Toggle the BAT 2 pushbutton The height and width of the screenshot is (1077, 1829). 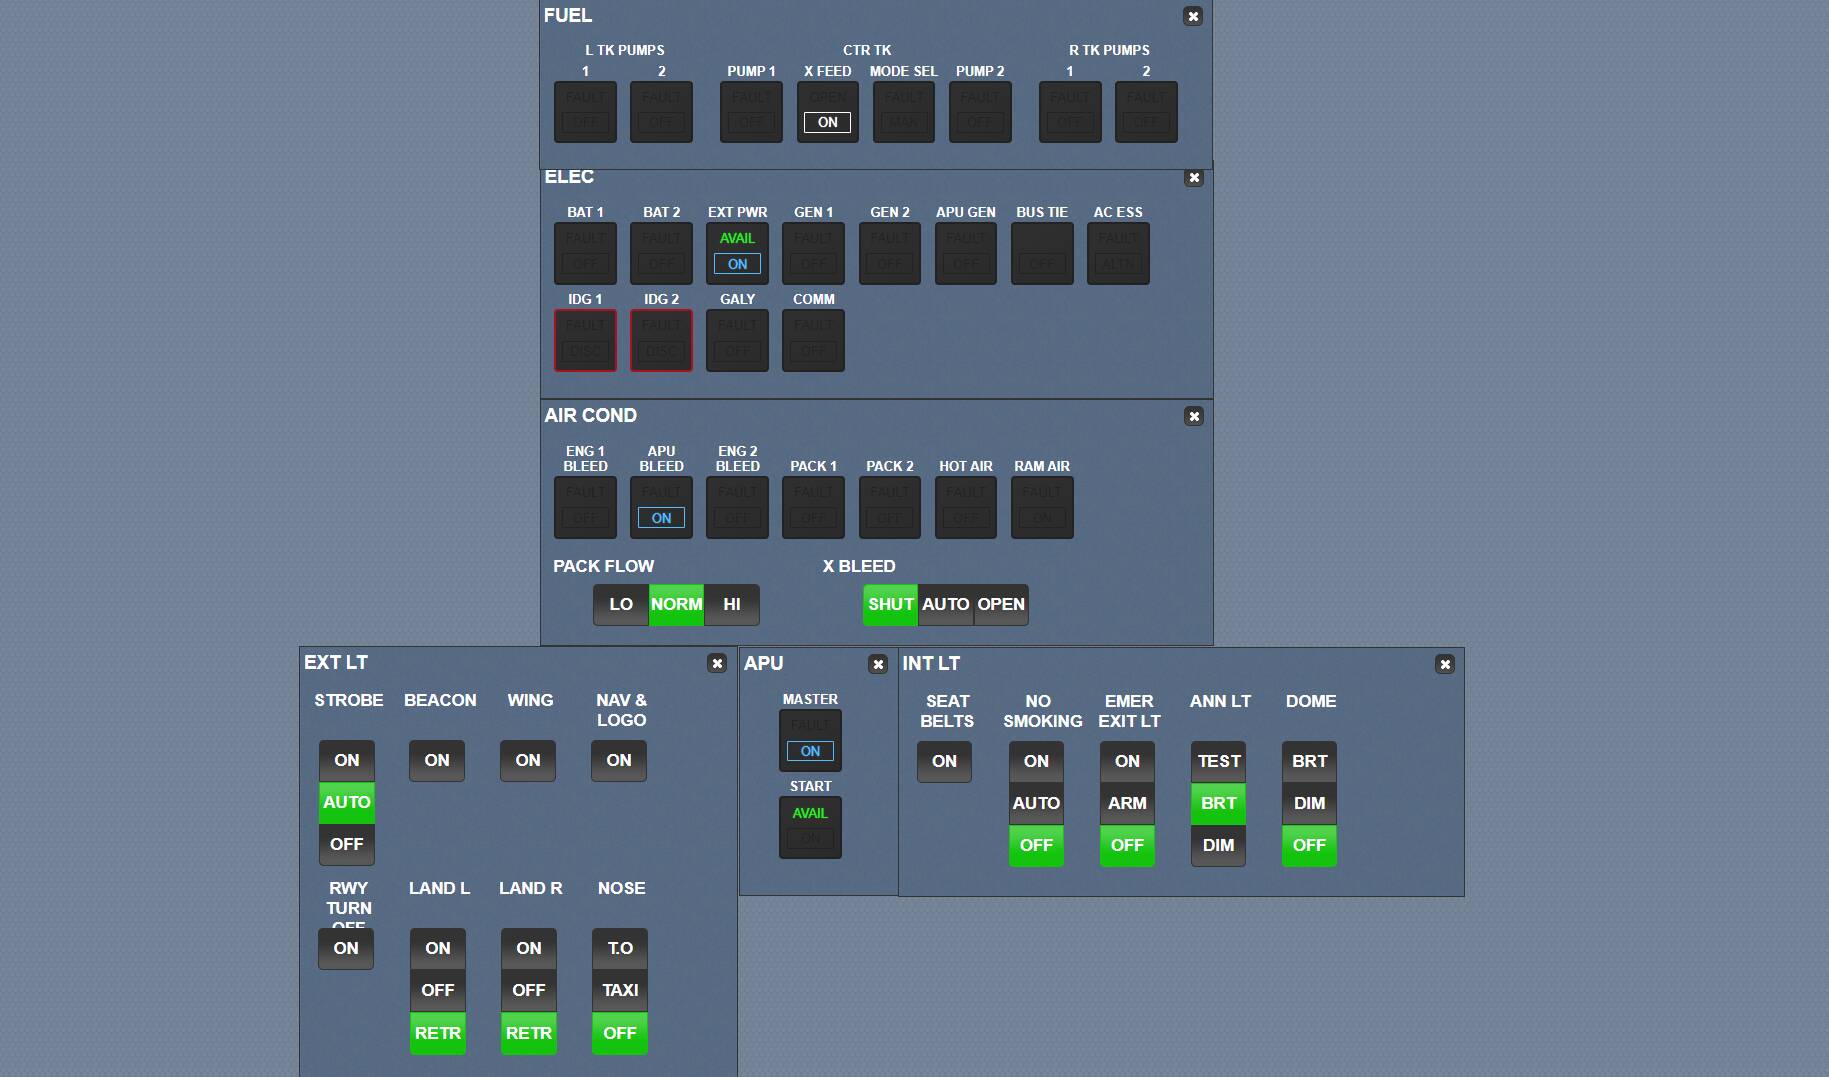pyautogui.click(x=661, y=253)
